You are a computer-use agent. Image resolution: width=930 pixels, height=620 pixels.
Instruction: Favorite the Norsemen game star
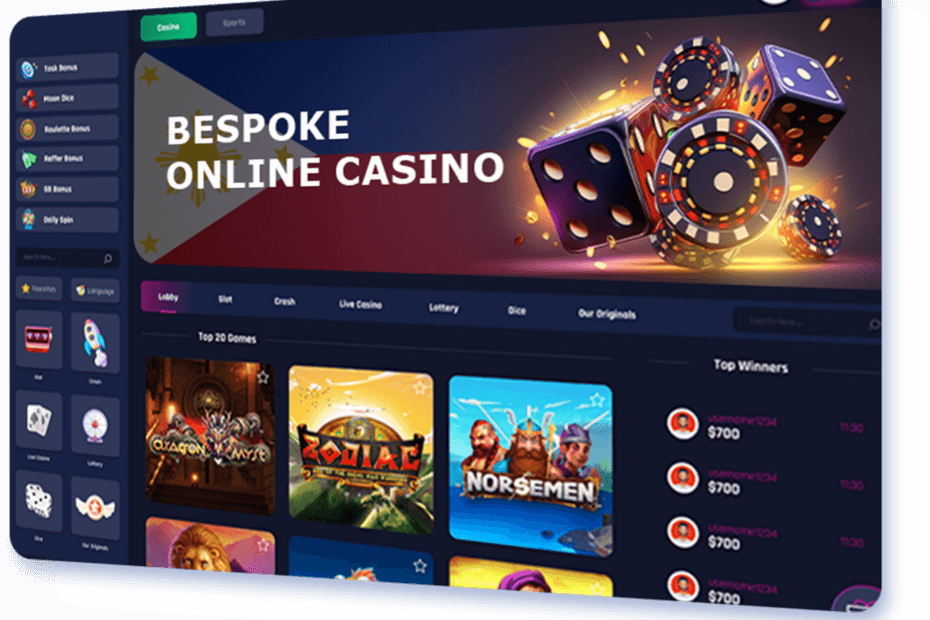[x=597, y=400]
